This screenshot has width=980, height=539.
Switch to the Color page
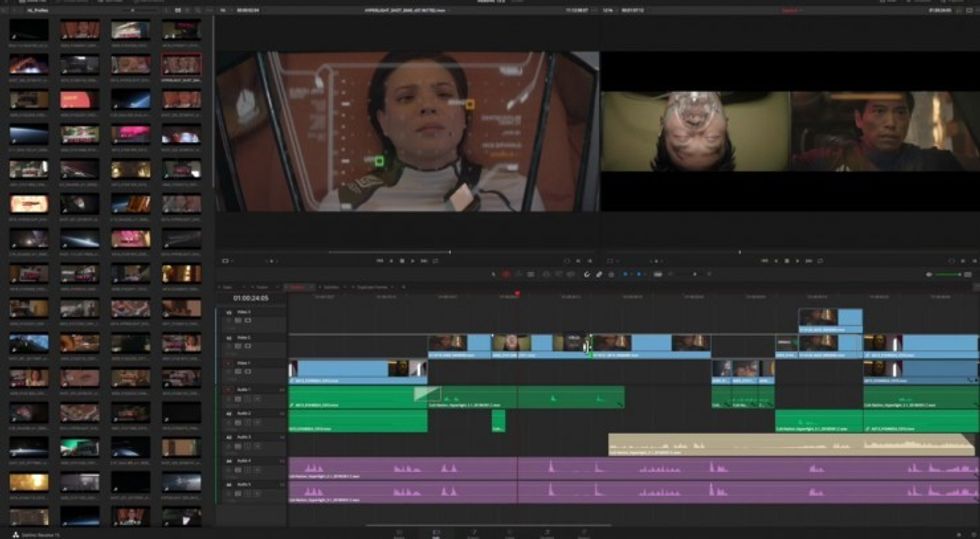[x=510, y=533]
